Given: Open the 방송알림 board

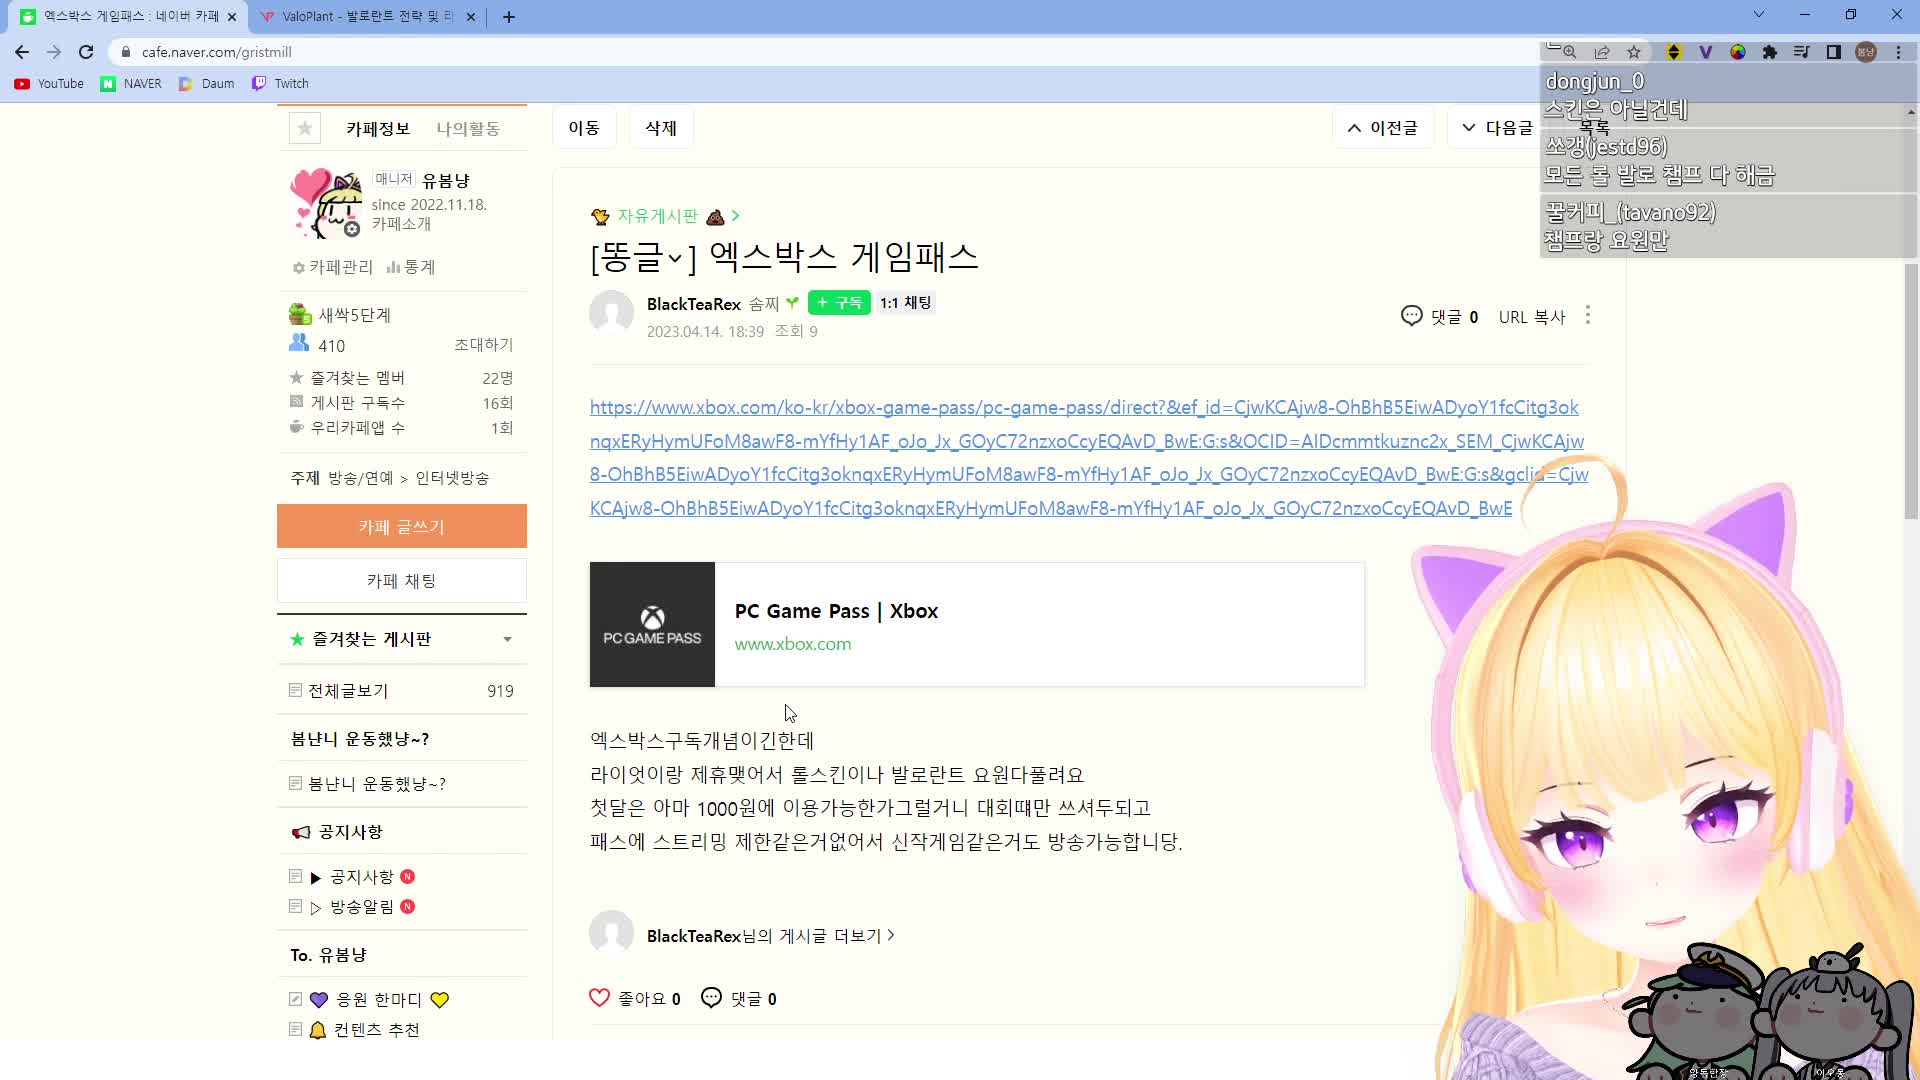Looking at the screenshot, I should point(362,907).
